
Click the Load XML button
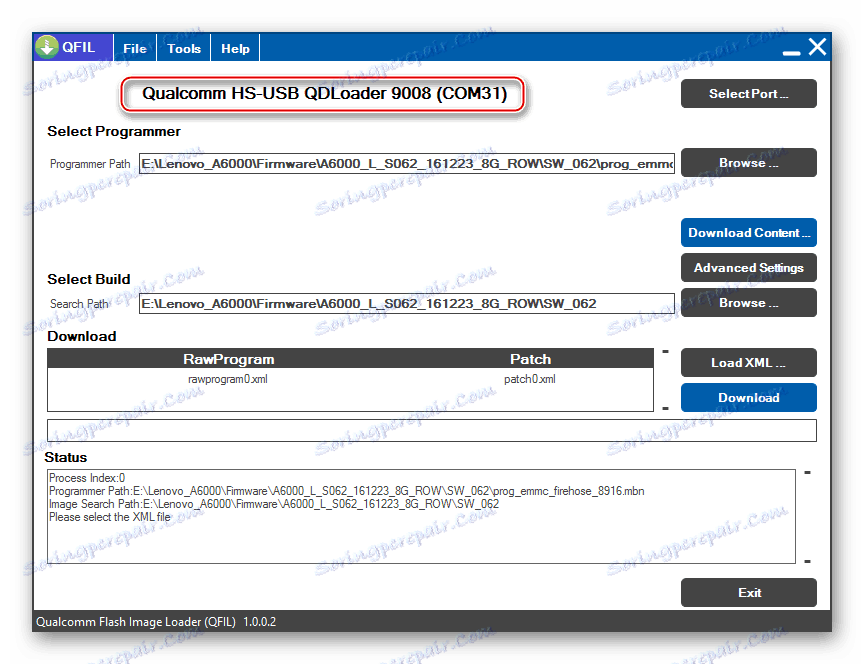click(x=749, y=363)
